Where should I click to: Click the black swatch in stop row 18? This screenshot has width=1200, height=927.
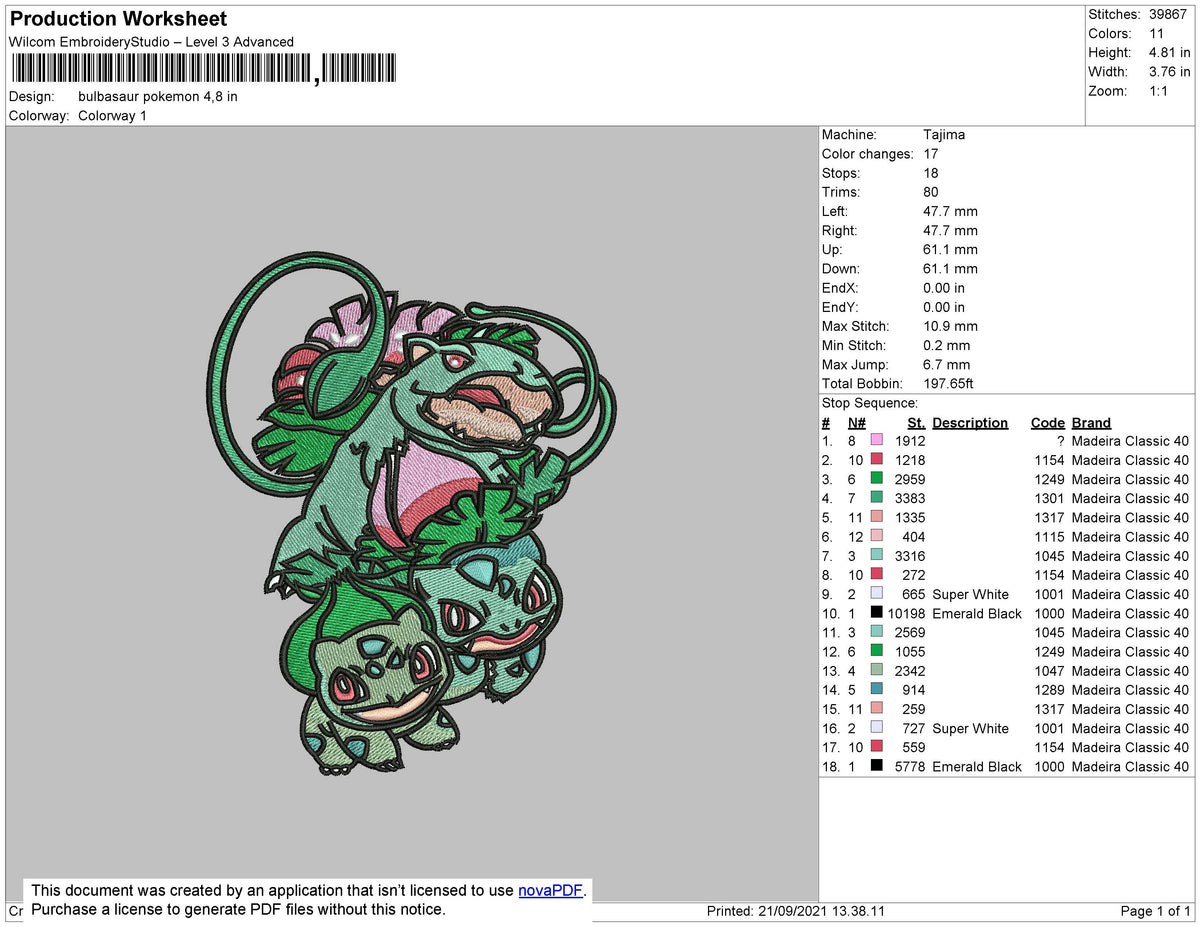coord(877,766)
